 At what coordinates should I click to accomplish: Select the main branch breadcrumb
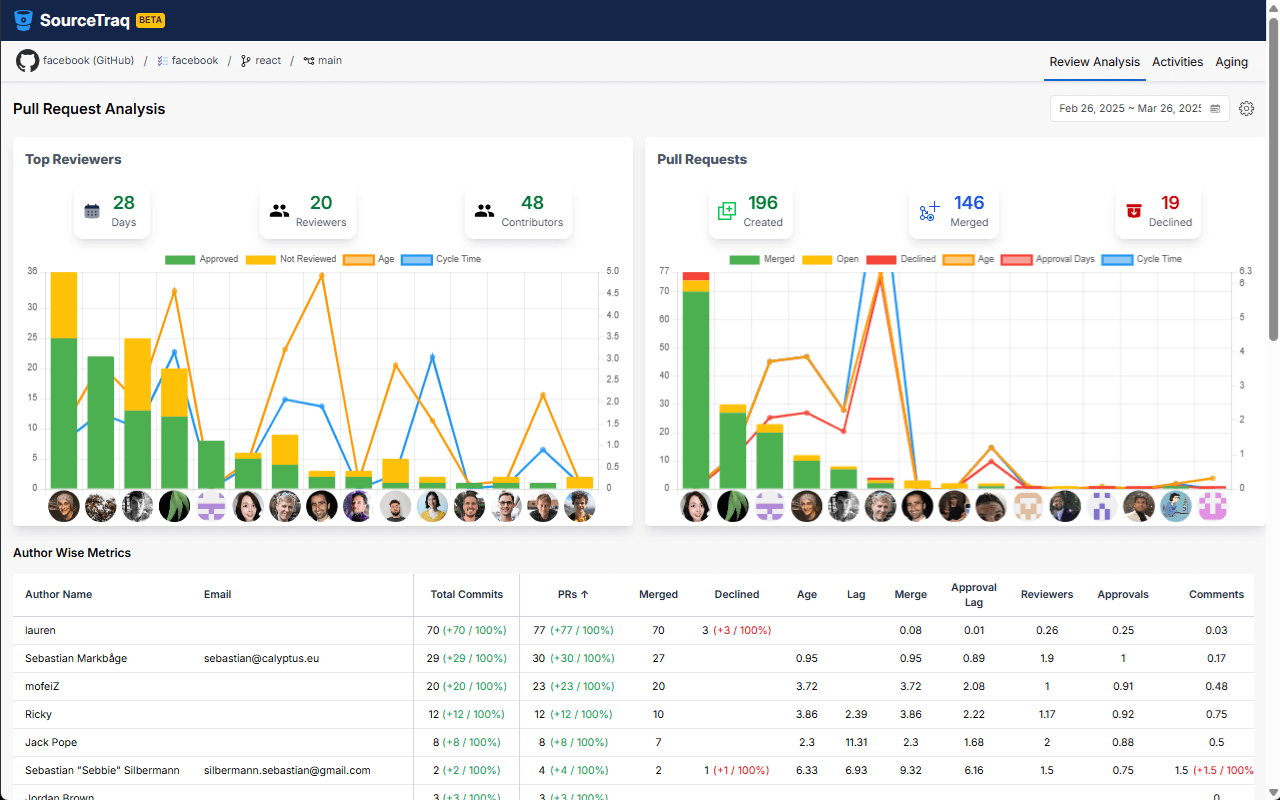pyautogui.click(x=330, y=61)
